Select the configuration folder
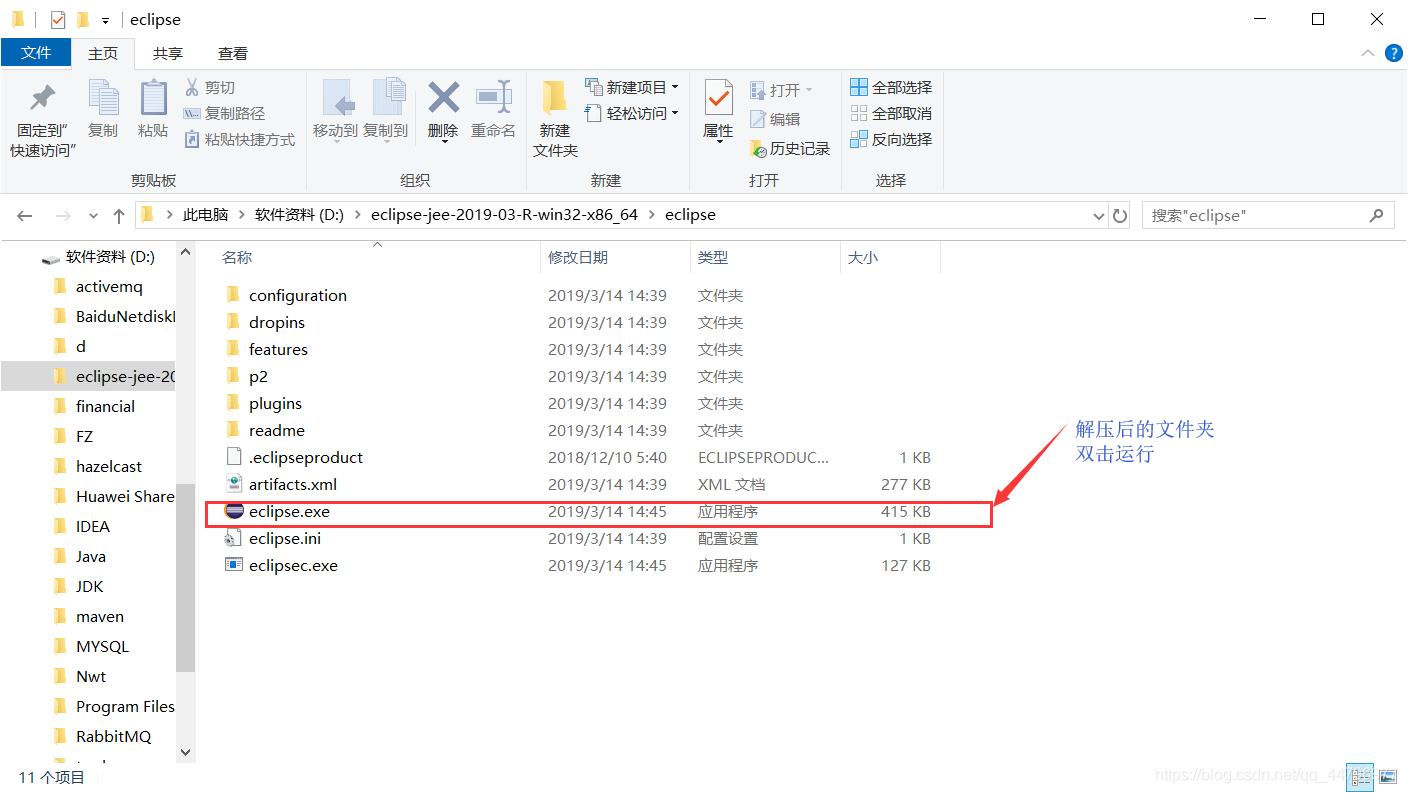The height and width of the screenshot is (793, 1408). click(298, 295)
